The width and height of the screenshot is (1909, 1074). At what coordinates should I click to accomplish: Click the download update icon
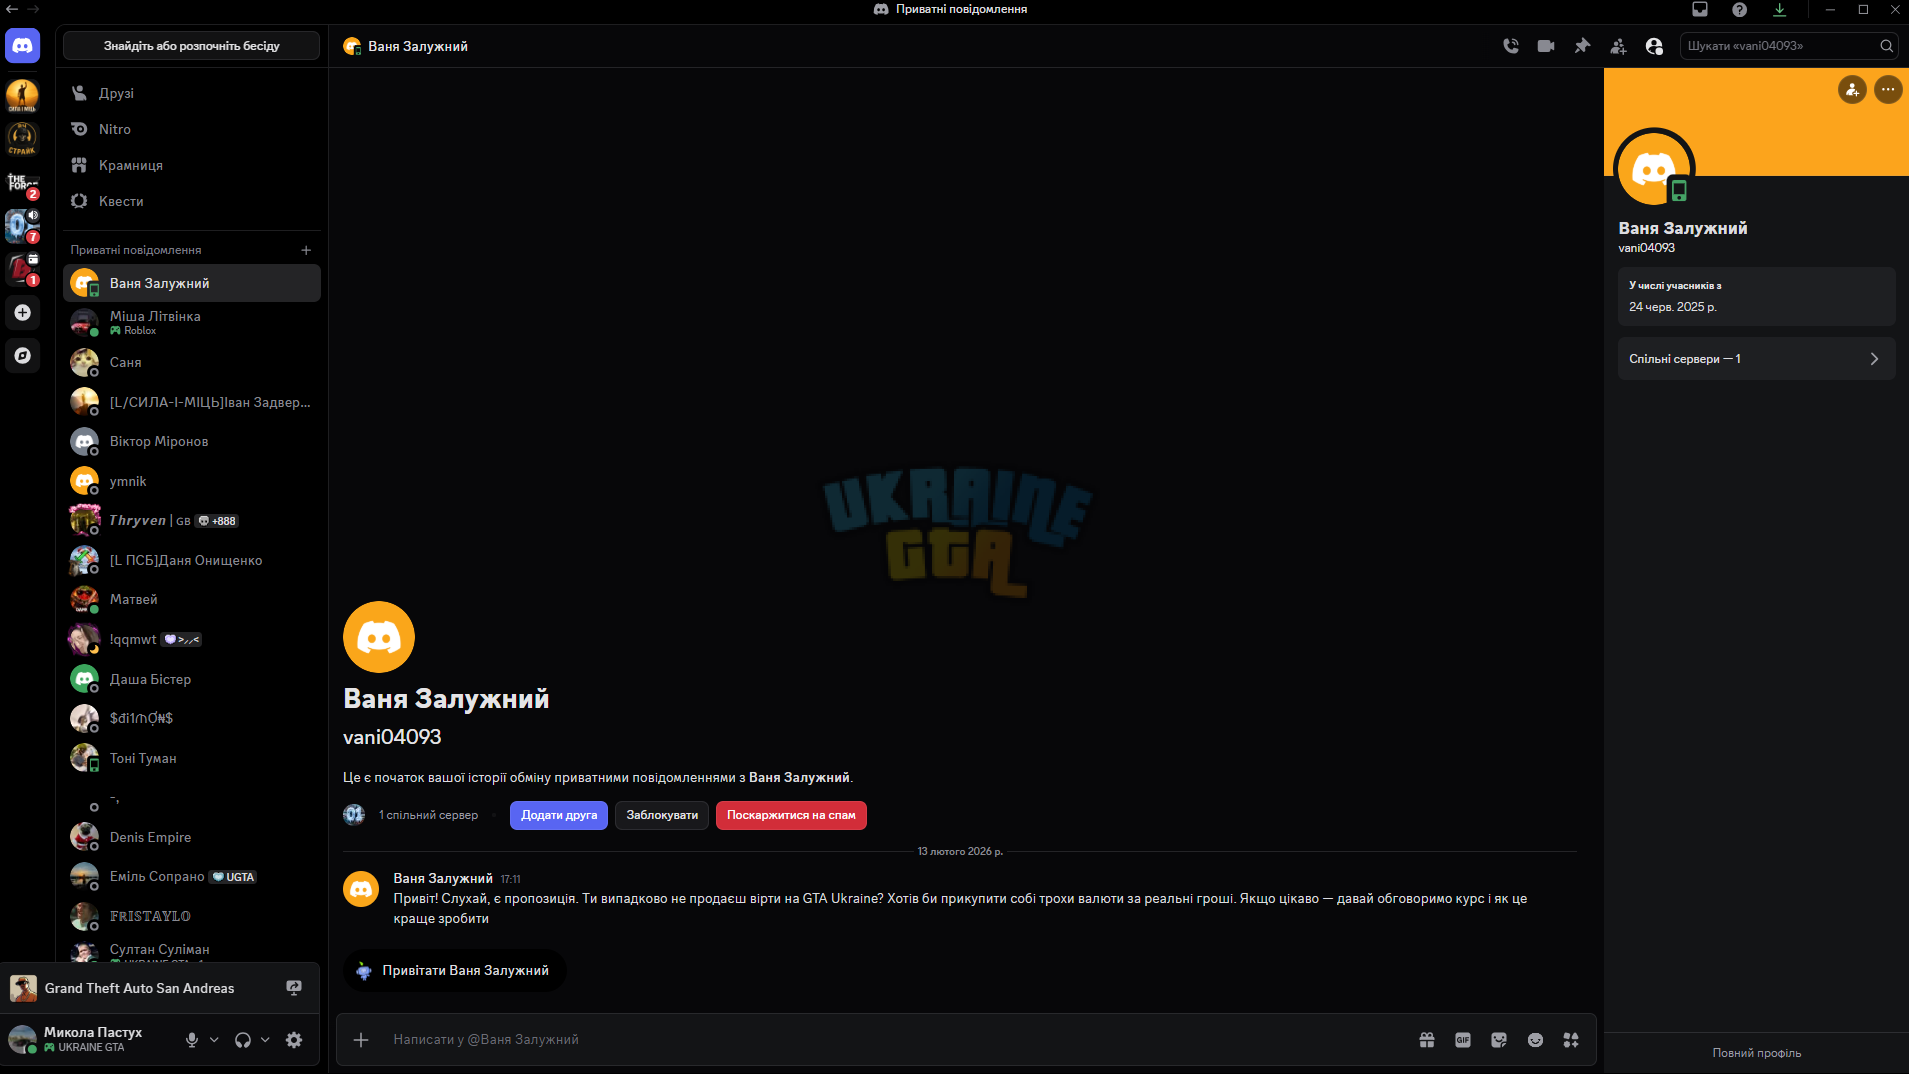coord(1780,10)
